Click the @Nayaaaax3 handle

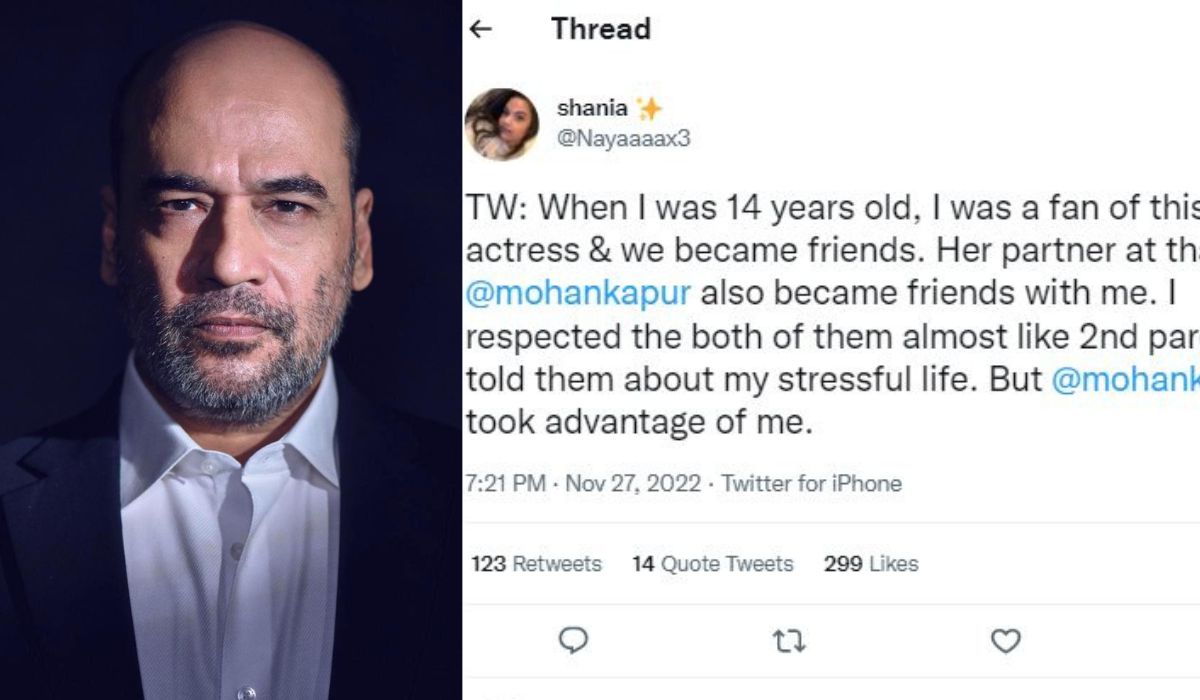[x=623, y=139]
